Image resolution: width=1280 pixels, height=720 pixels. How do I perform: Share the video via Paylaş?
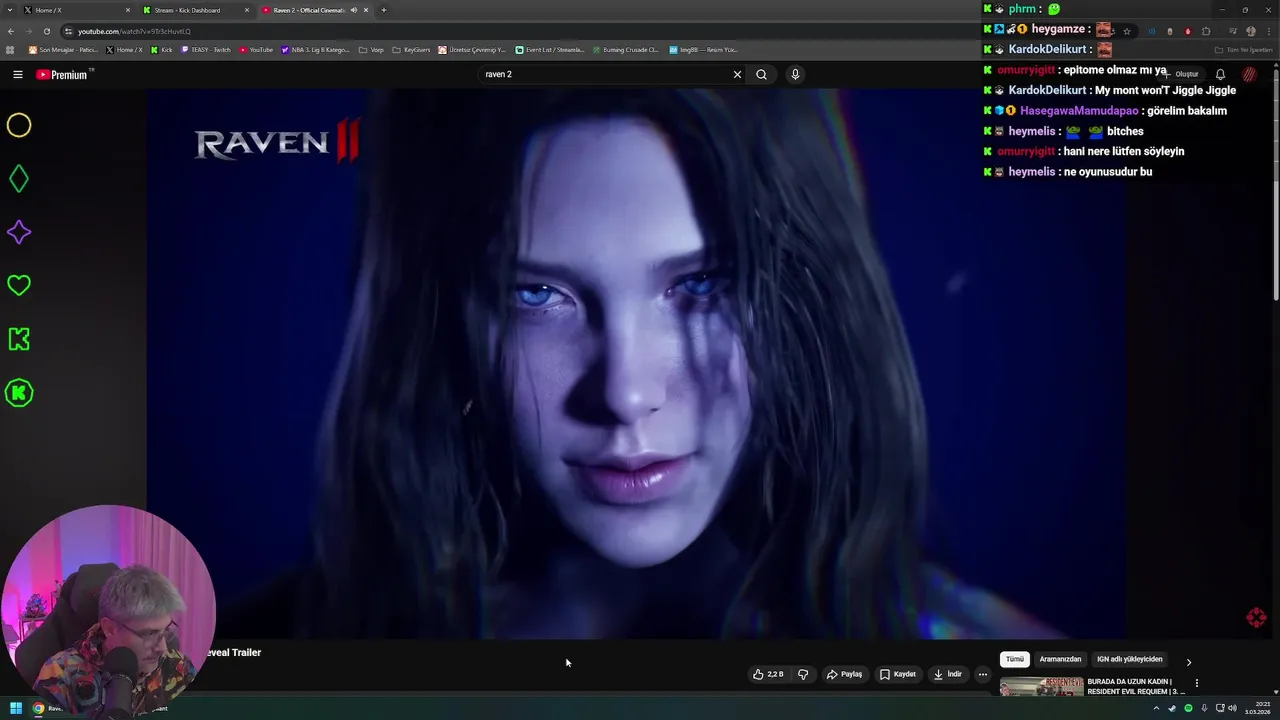(844, 674)
